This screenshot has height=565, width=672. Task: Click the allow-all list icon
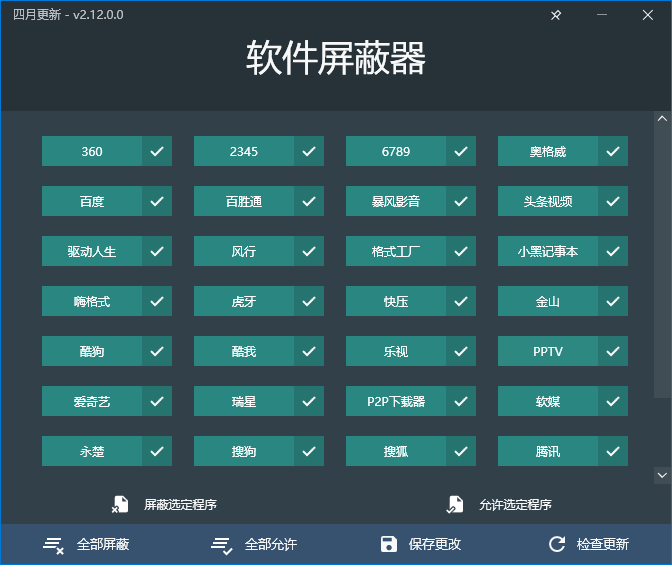[x=221, y=545]
